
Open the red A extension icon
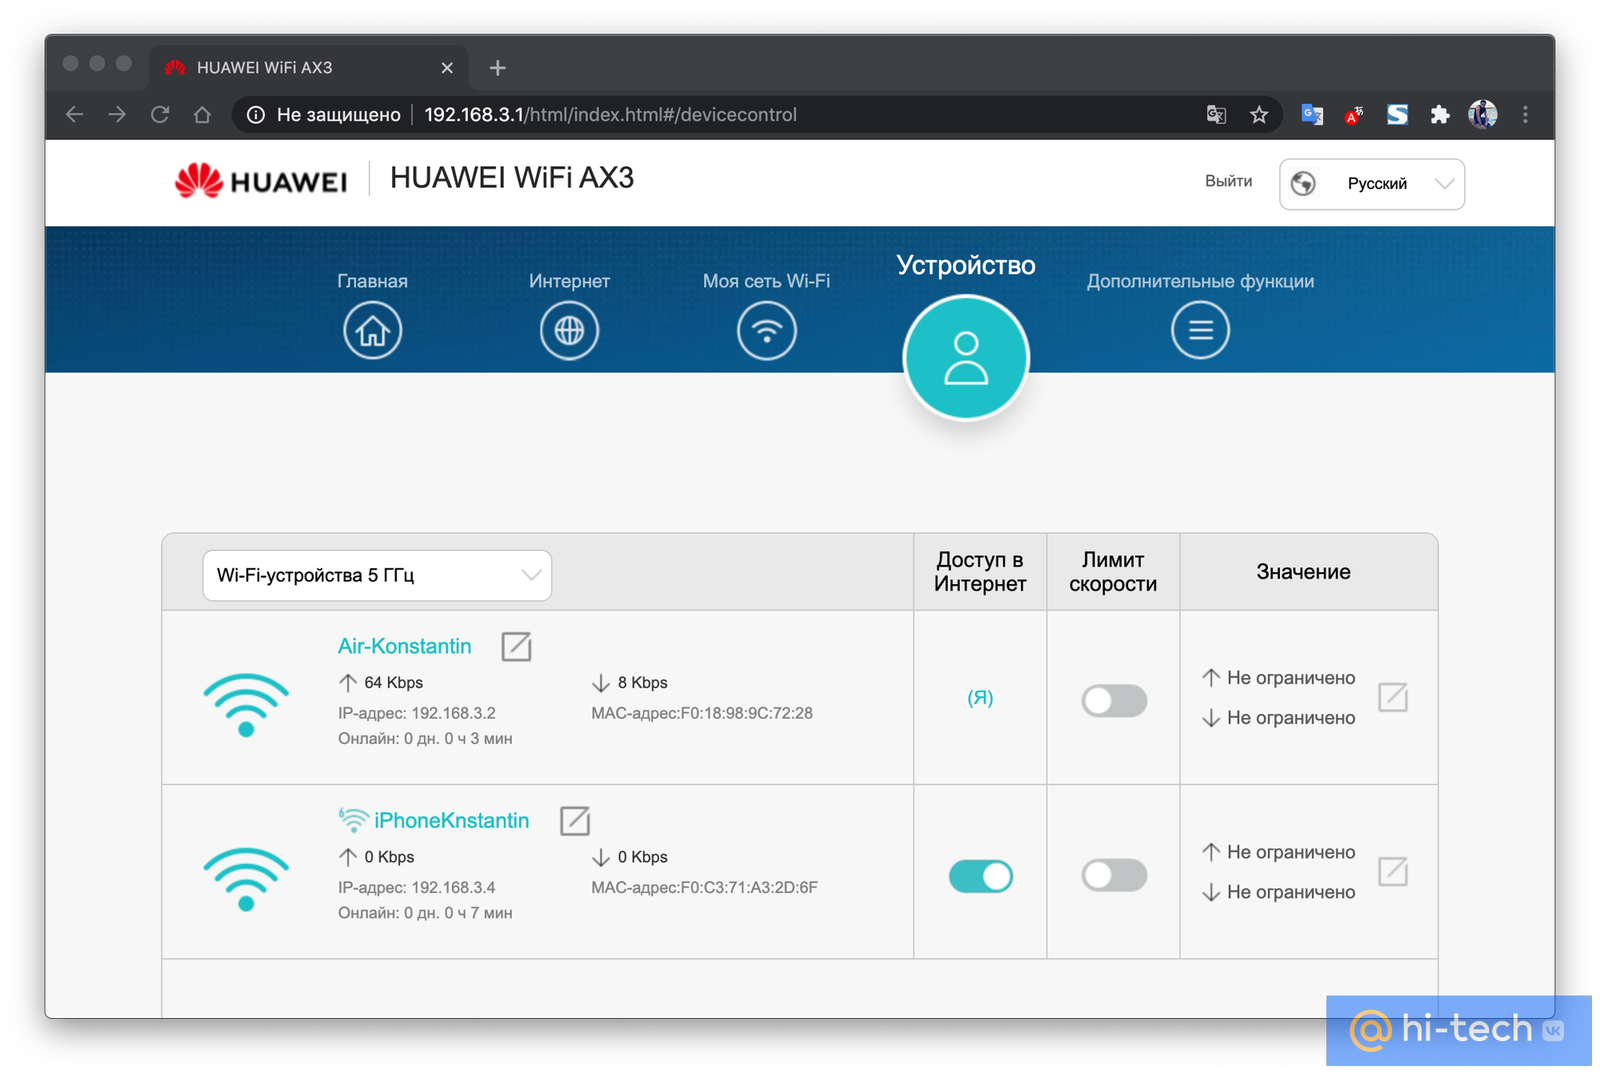[x=1354, y=115]
